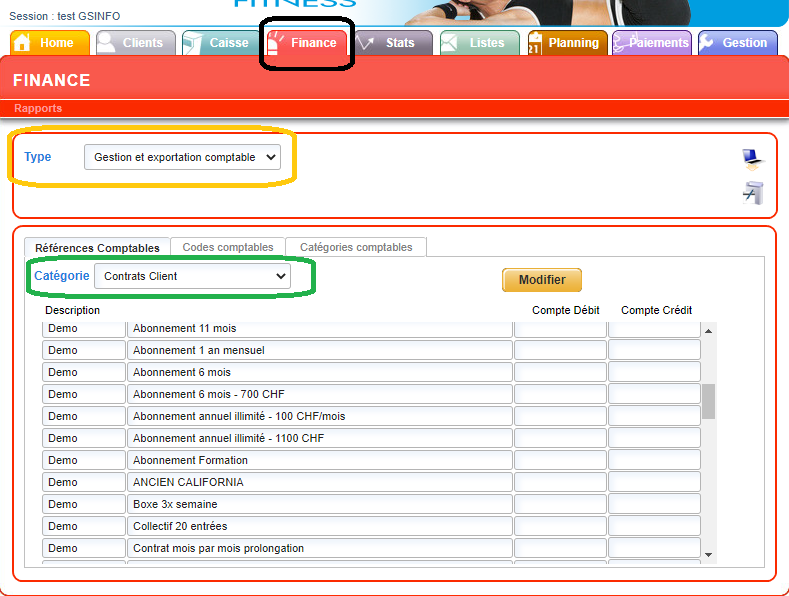789x596 pixels.
Task: Switch to the Codes comptables tab
Action: [228, 247]
